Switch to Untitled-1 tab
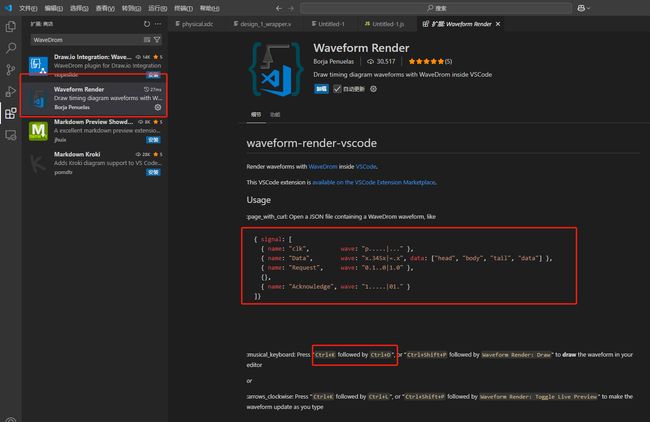 330,24
